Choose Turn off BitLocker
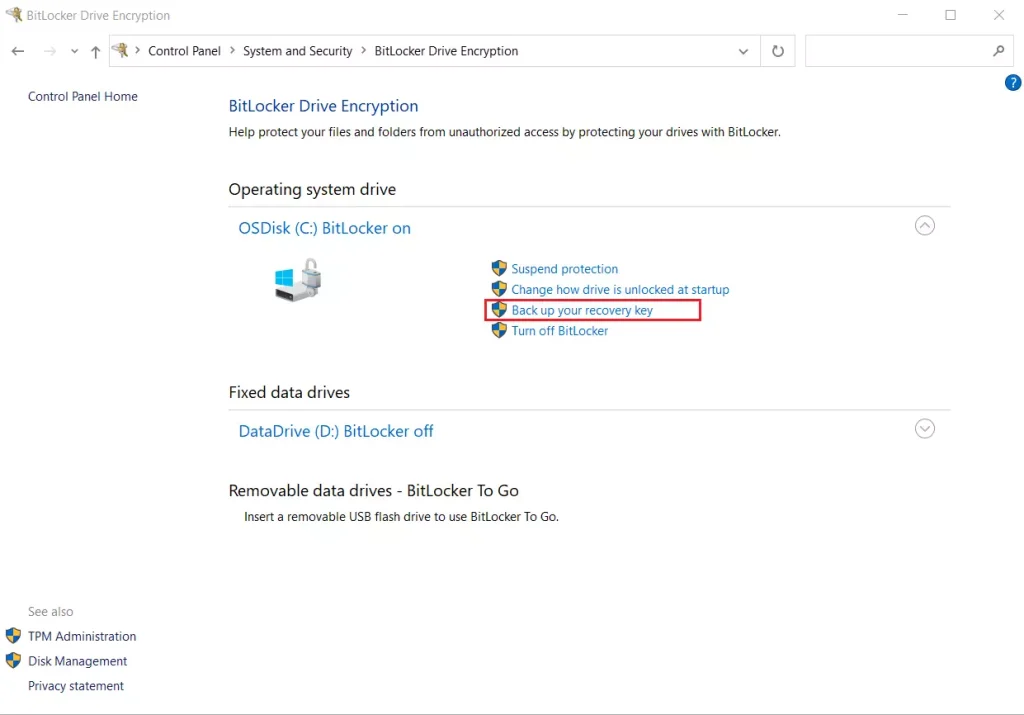 click(x=560, y=331)
